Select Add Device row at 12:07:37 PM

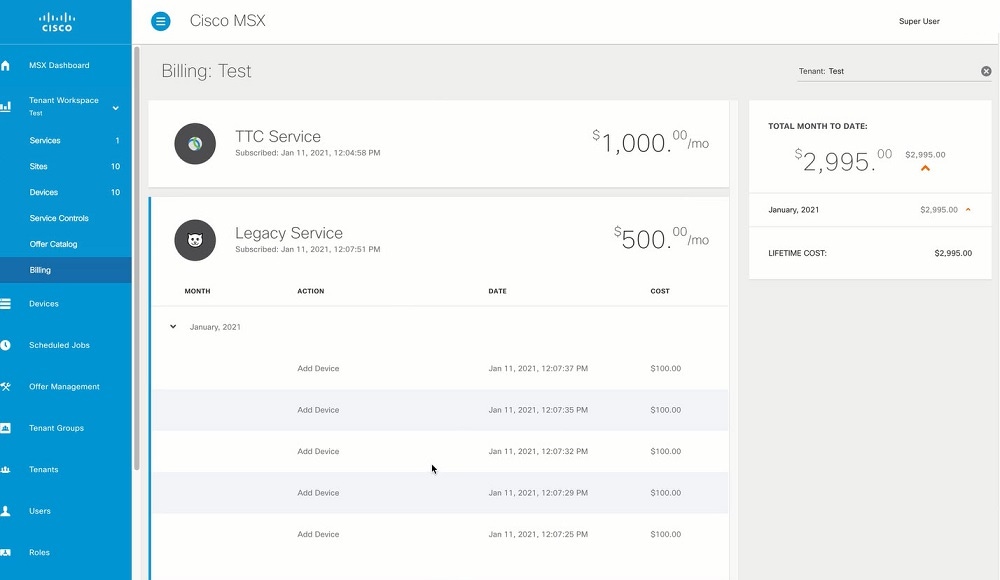point(439,368)
